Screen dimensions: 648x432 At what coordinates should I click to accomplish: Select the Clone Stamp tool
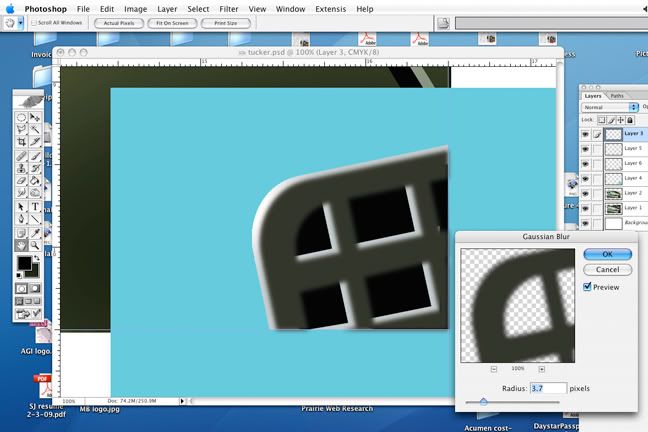(x=21, y=168)
